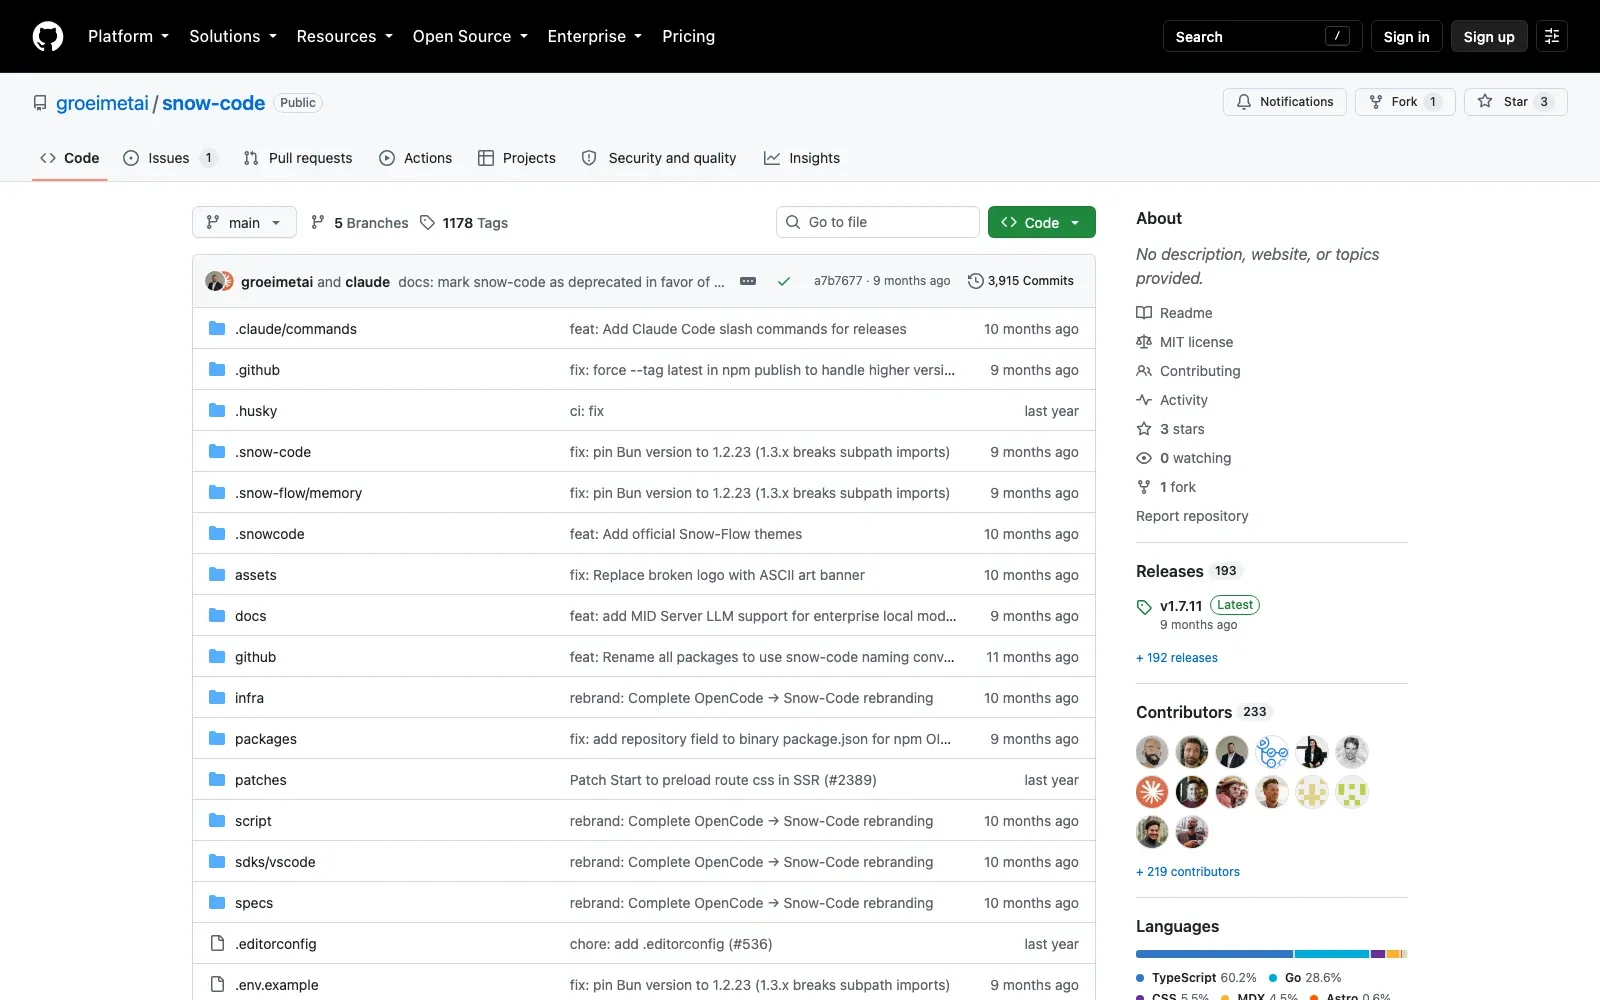Open the .github folder

pos(257,370)
